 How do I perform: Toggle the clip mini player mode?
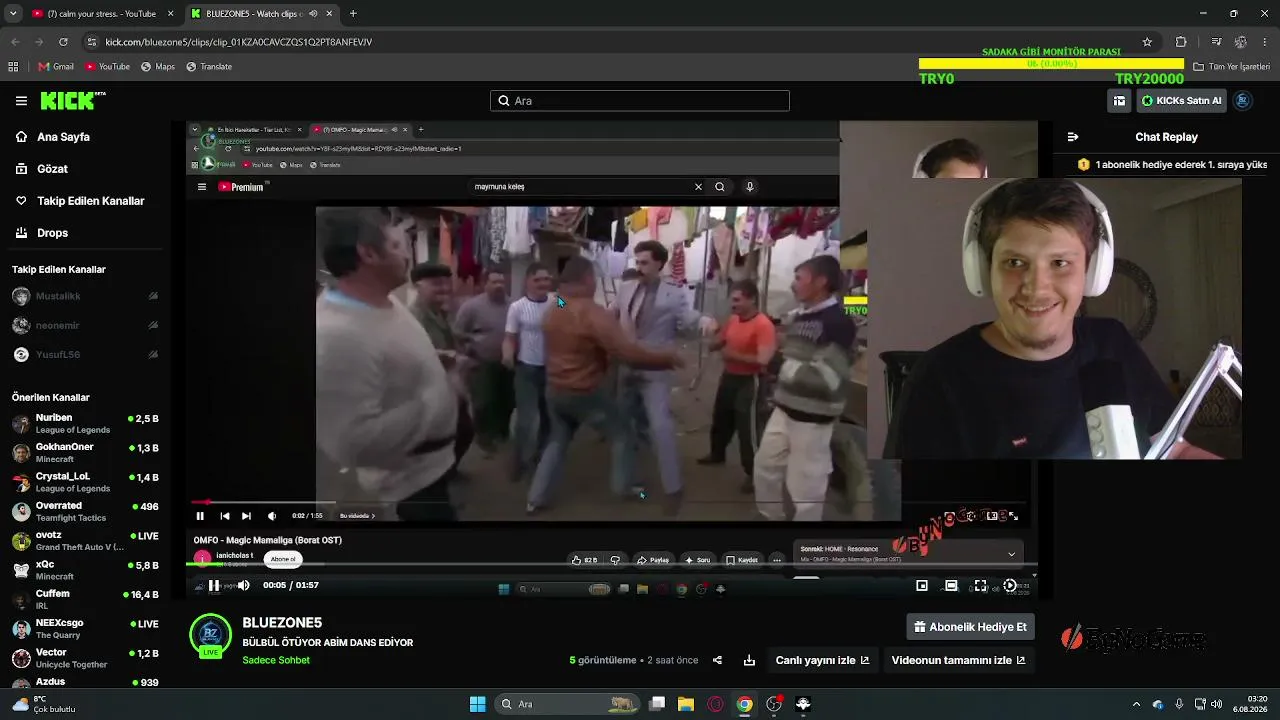pyautogui.click(x=922, y=586)
